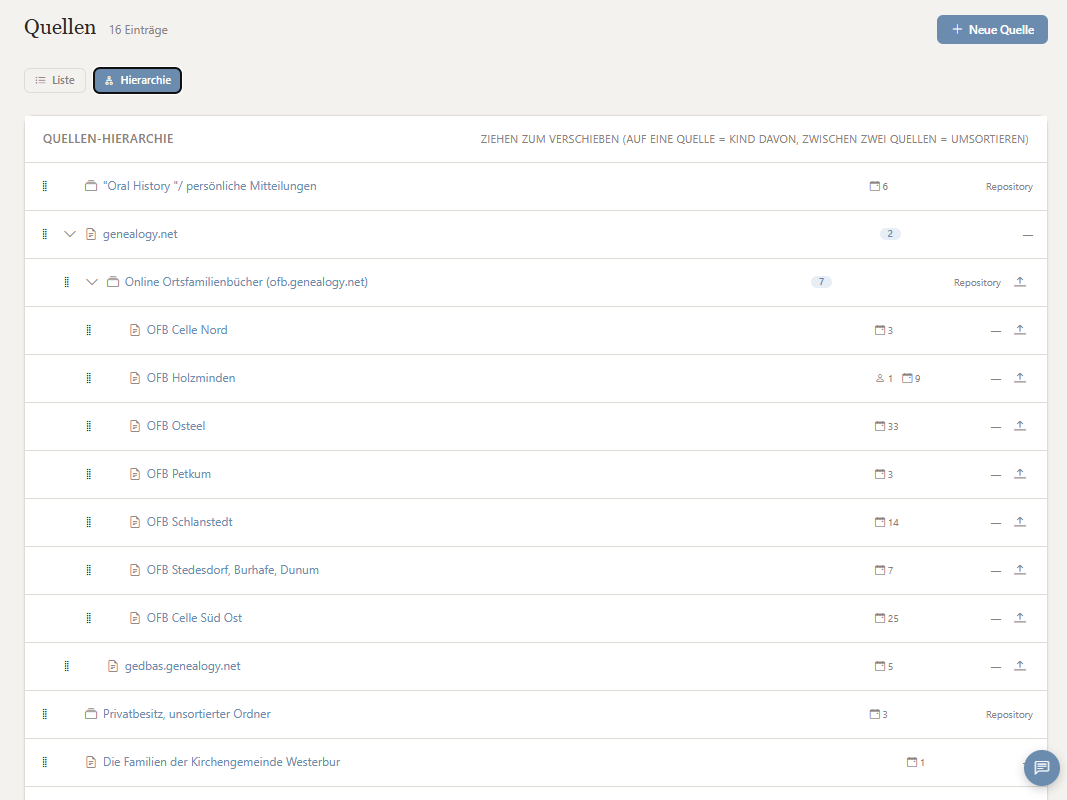Click the child count badge on genealogy.net
Screen dimensions: 1067x800
coord(890,234)
